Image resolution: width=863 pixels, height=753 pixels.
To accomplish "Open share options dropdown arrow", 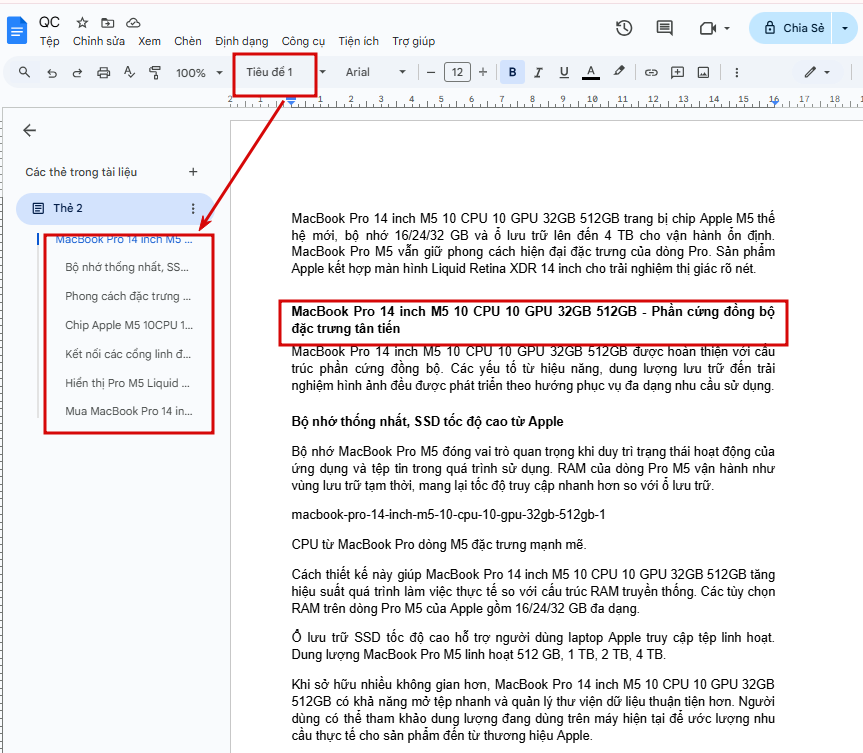I will pyautogui.click(x=845, y=28).
